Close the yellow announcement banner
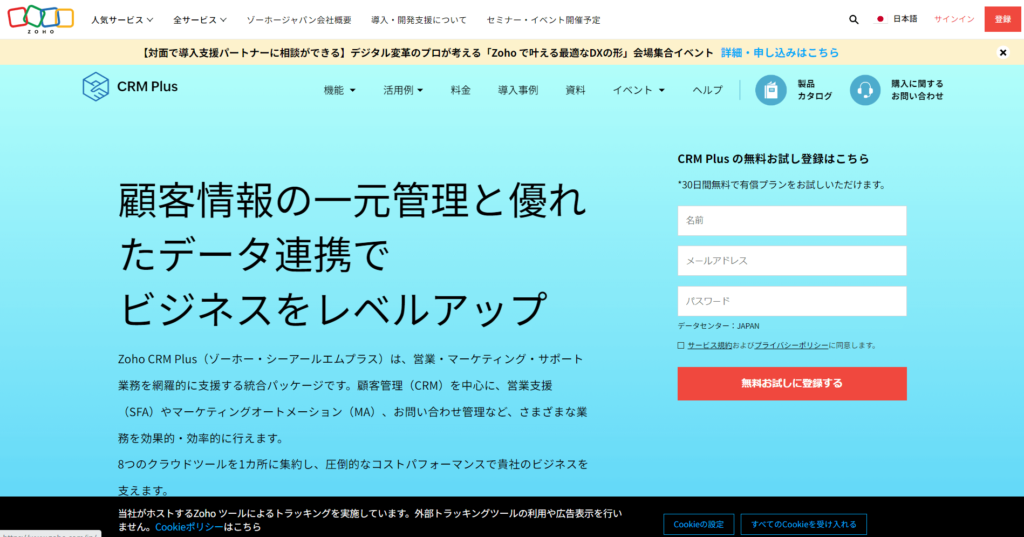Viewport: 1024px width, 537px height. 1003,53
